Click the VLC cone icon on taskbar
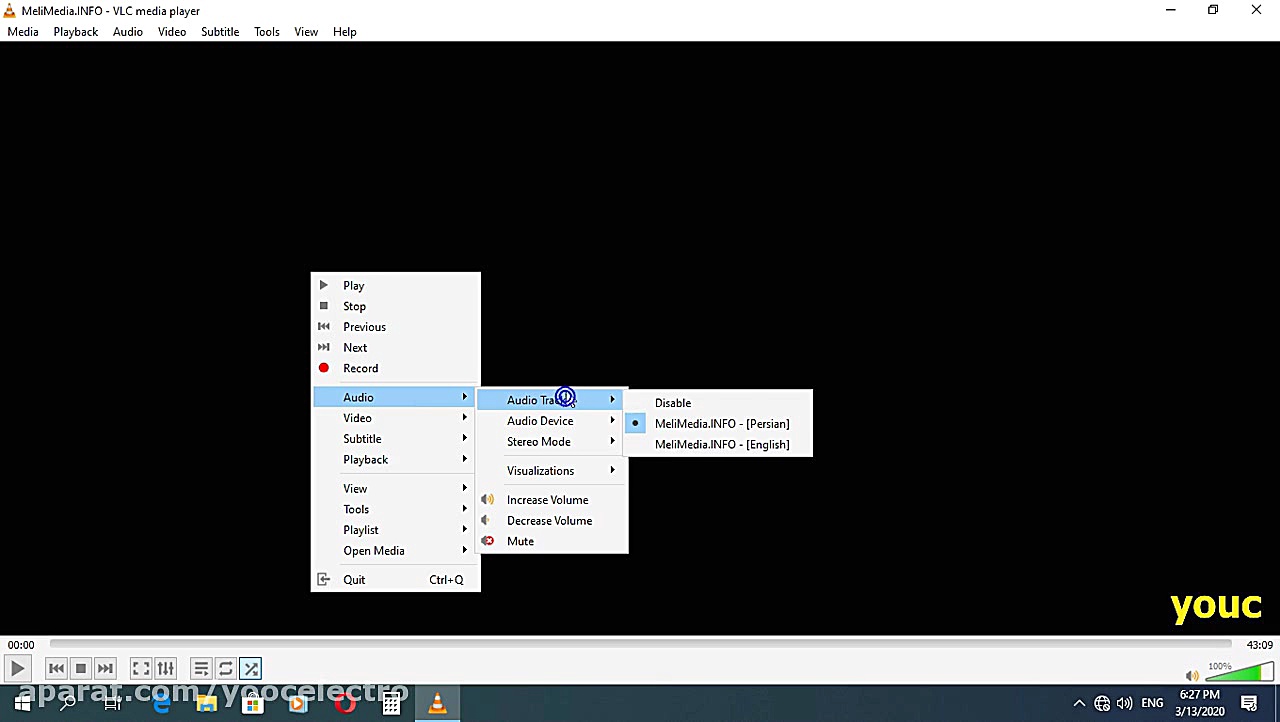 coord(437,704)
